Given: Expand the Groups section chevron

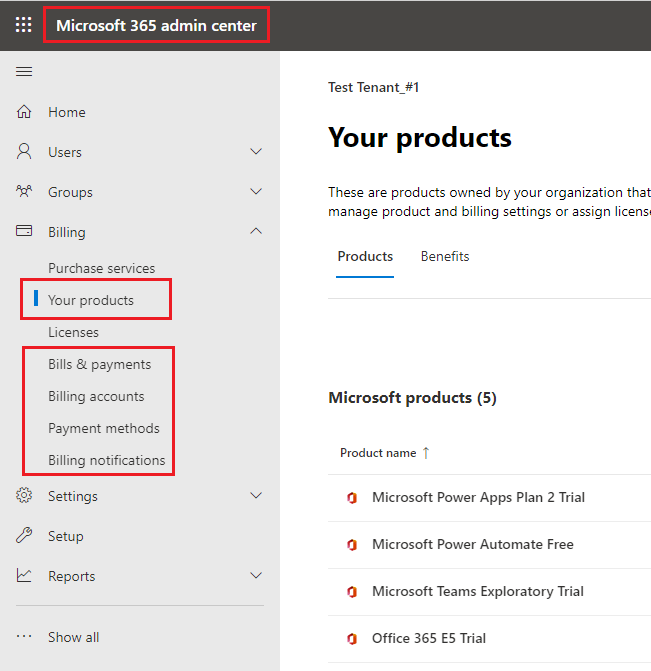Looking at the screenshot, I should (x=256, y=191).
